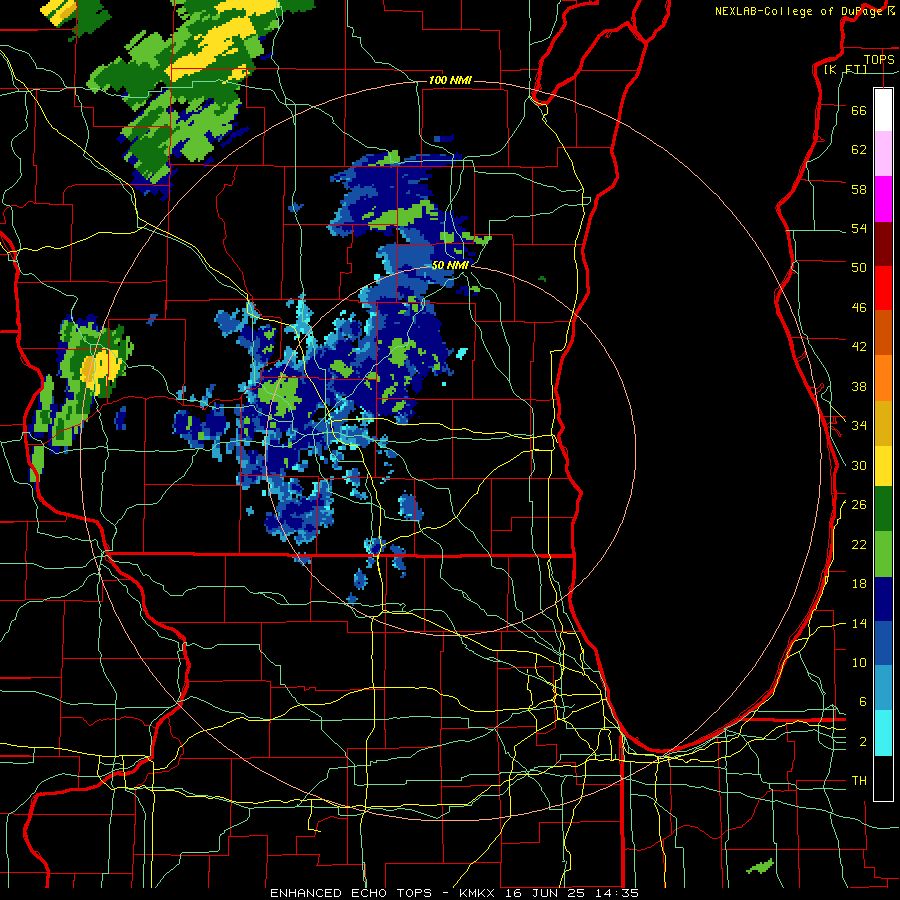Click the isolated green echo at bottom right
This screenshot has height=900, width=900.
tap(760, 866)
